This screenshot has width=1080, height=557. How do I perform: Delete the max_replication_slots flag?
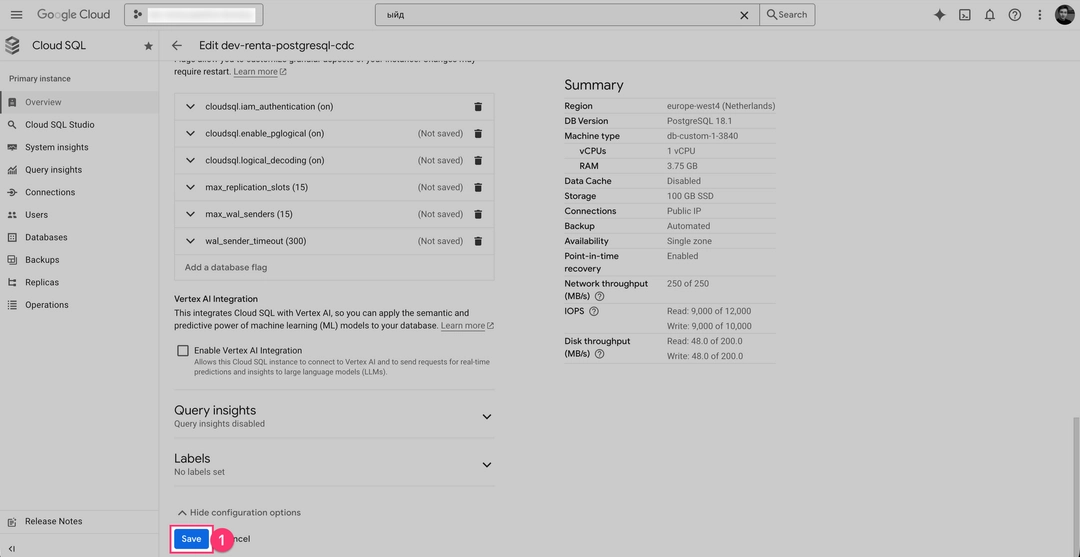click(x=478, y=187)
